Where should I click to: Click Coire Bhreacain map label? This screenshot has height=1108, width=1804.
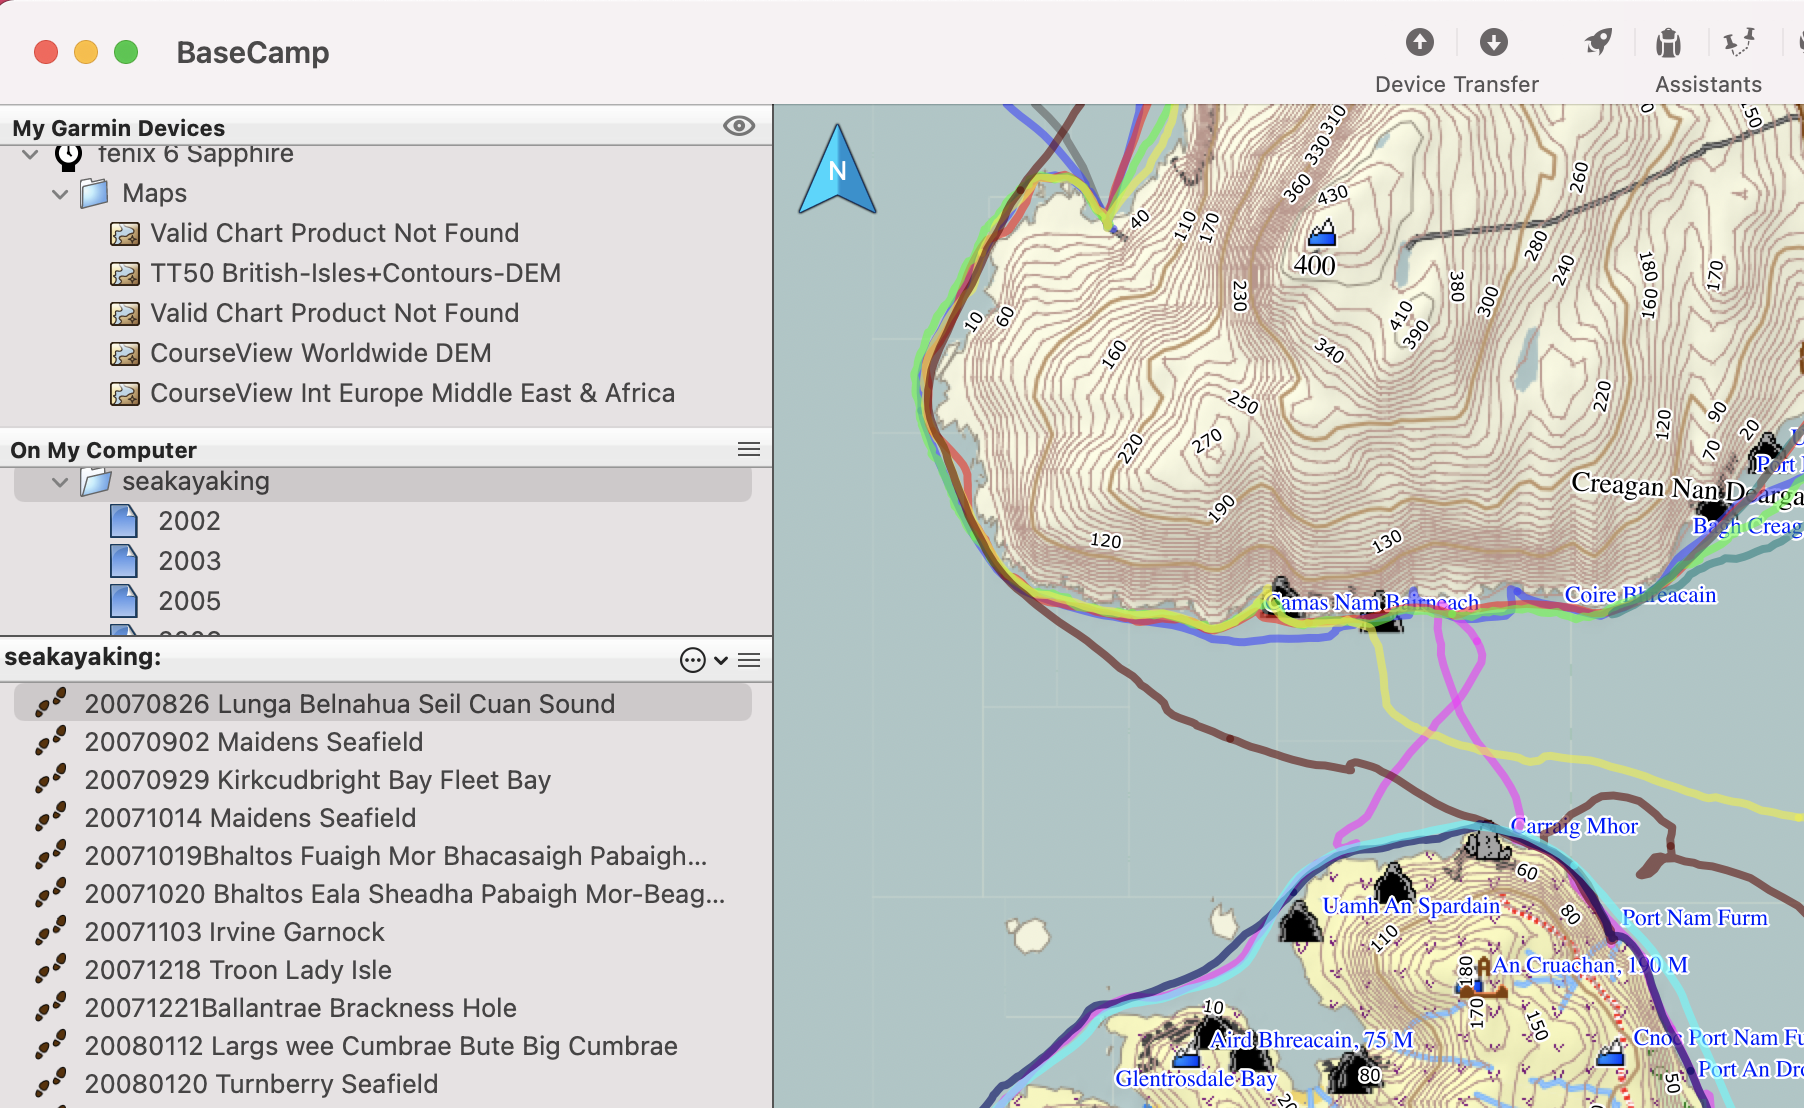pyautogui.click(x=1640, y=595)
